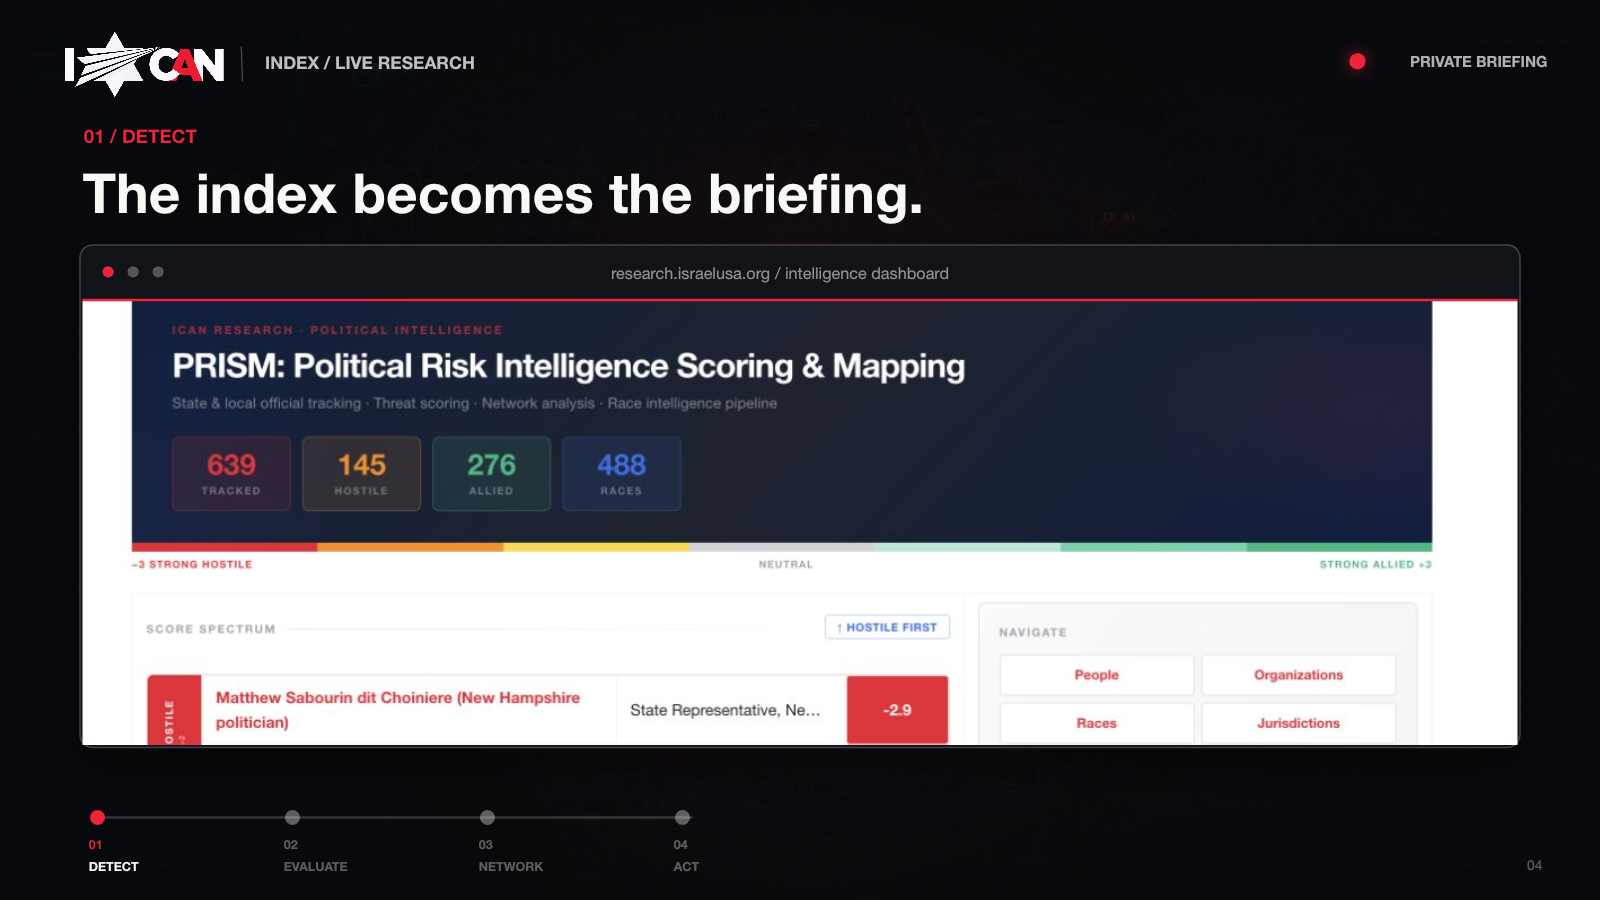Click the Index / Live Research header label
The width and height of the screenshot is (1600, 900).
click(x=370, y=63)
